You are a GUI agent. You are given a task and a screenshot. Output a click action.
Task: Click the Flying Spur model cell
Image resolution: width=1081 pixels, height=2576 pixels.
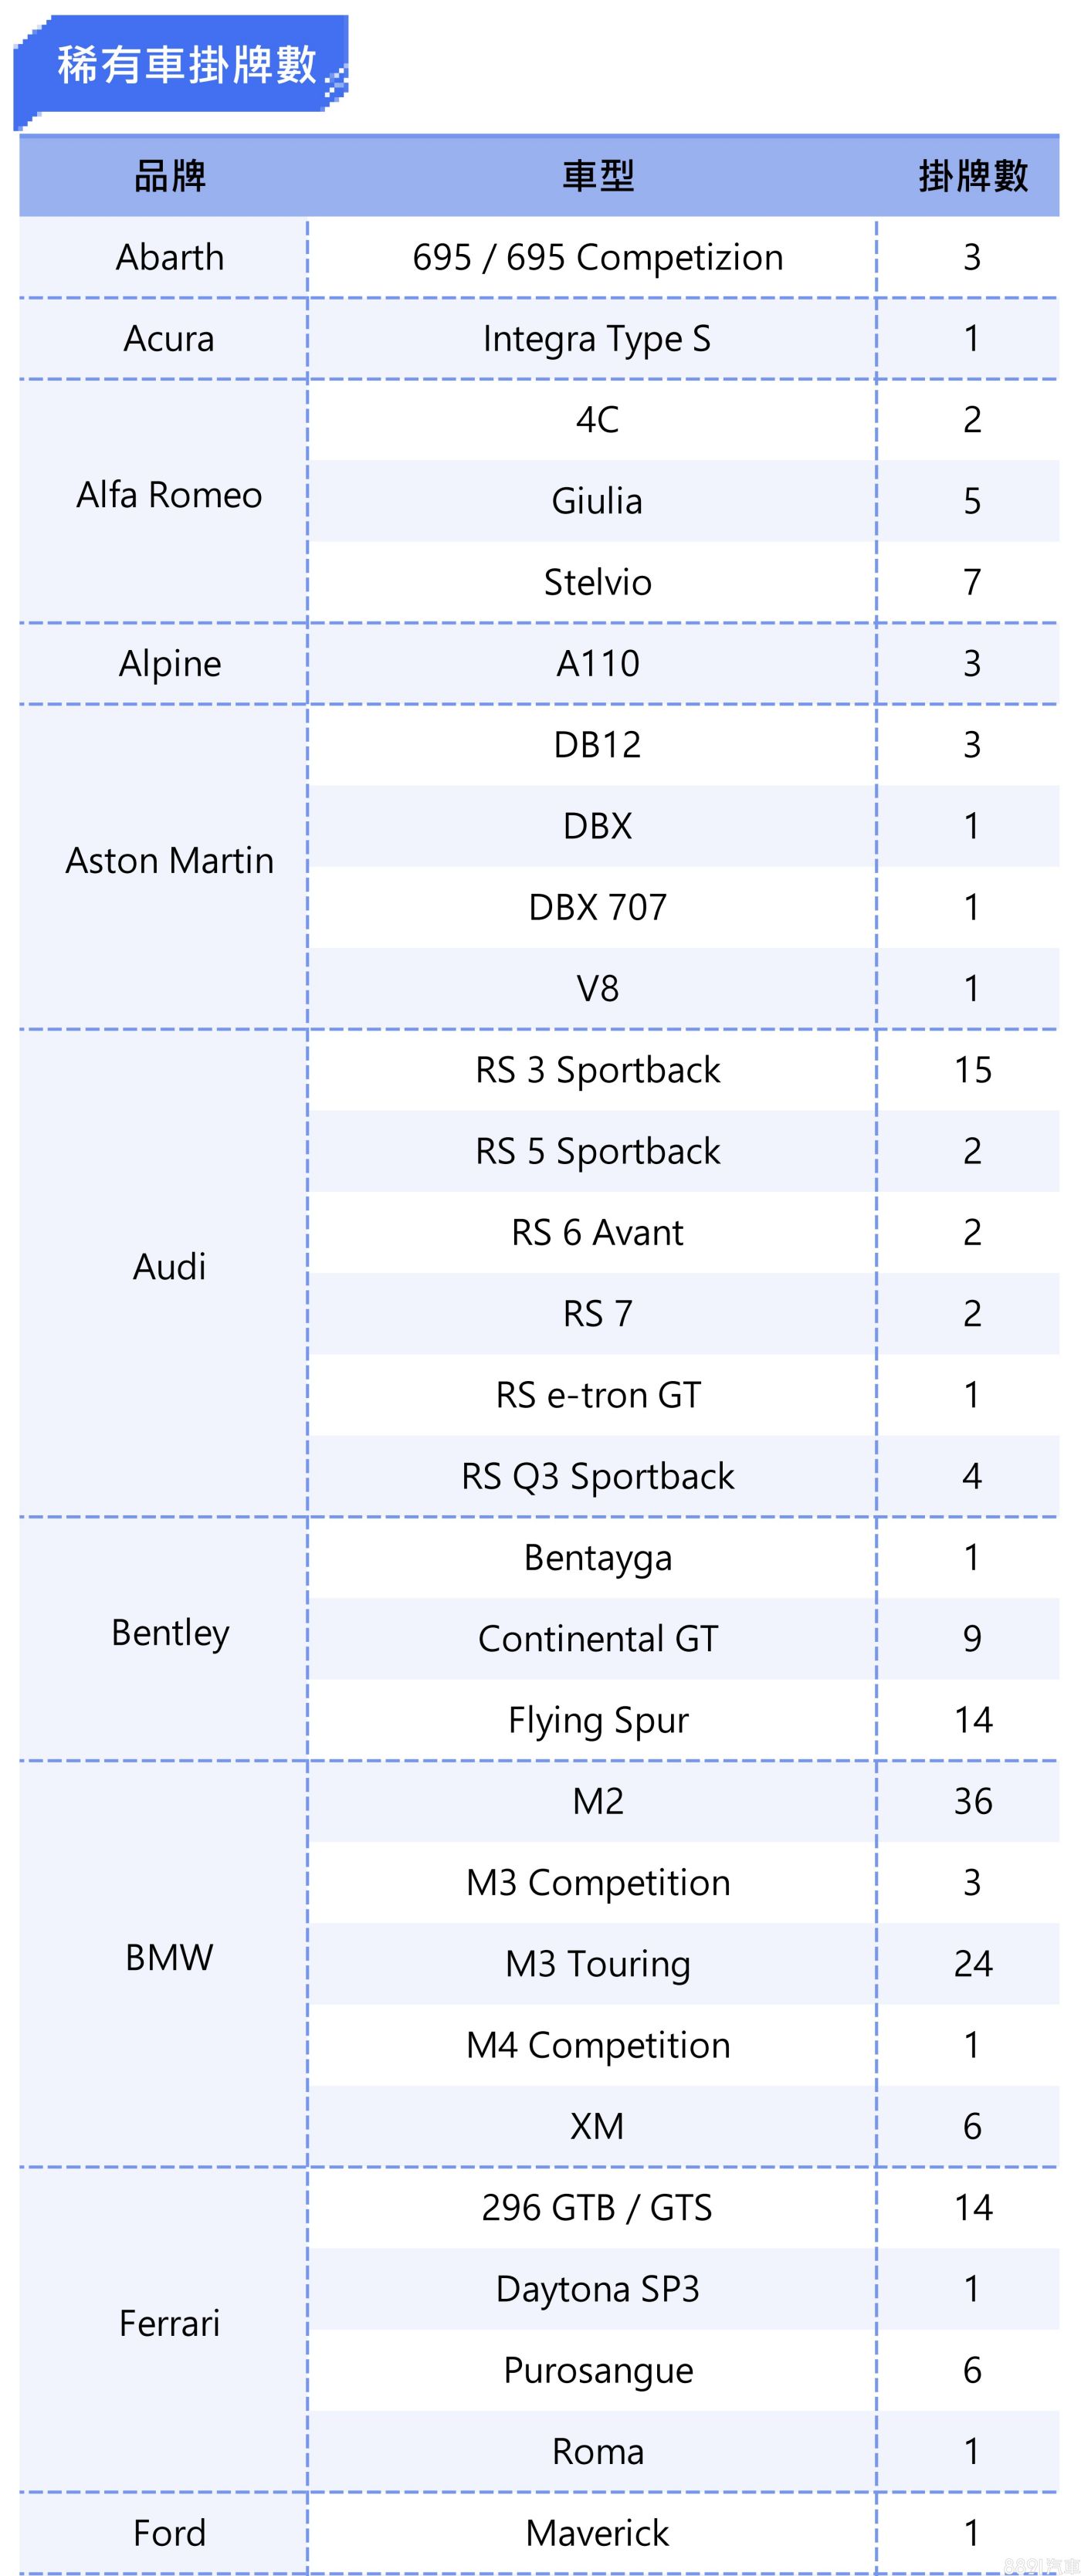point(597,1720)
